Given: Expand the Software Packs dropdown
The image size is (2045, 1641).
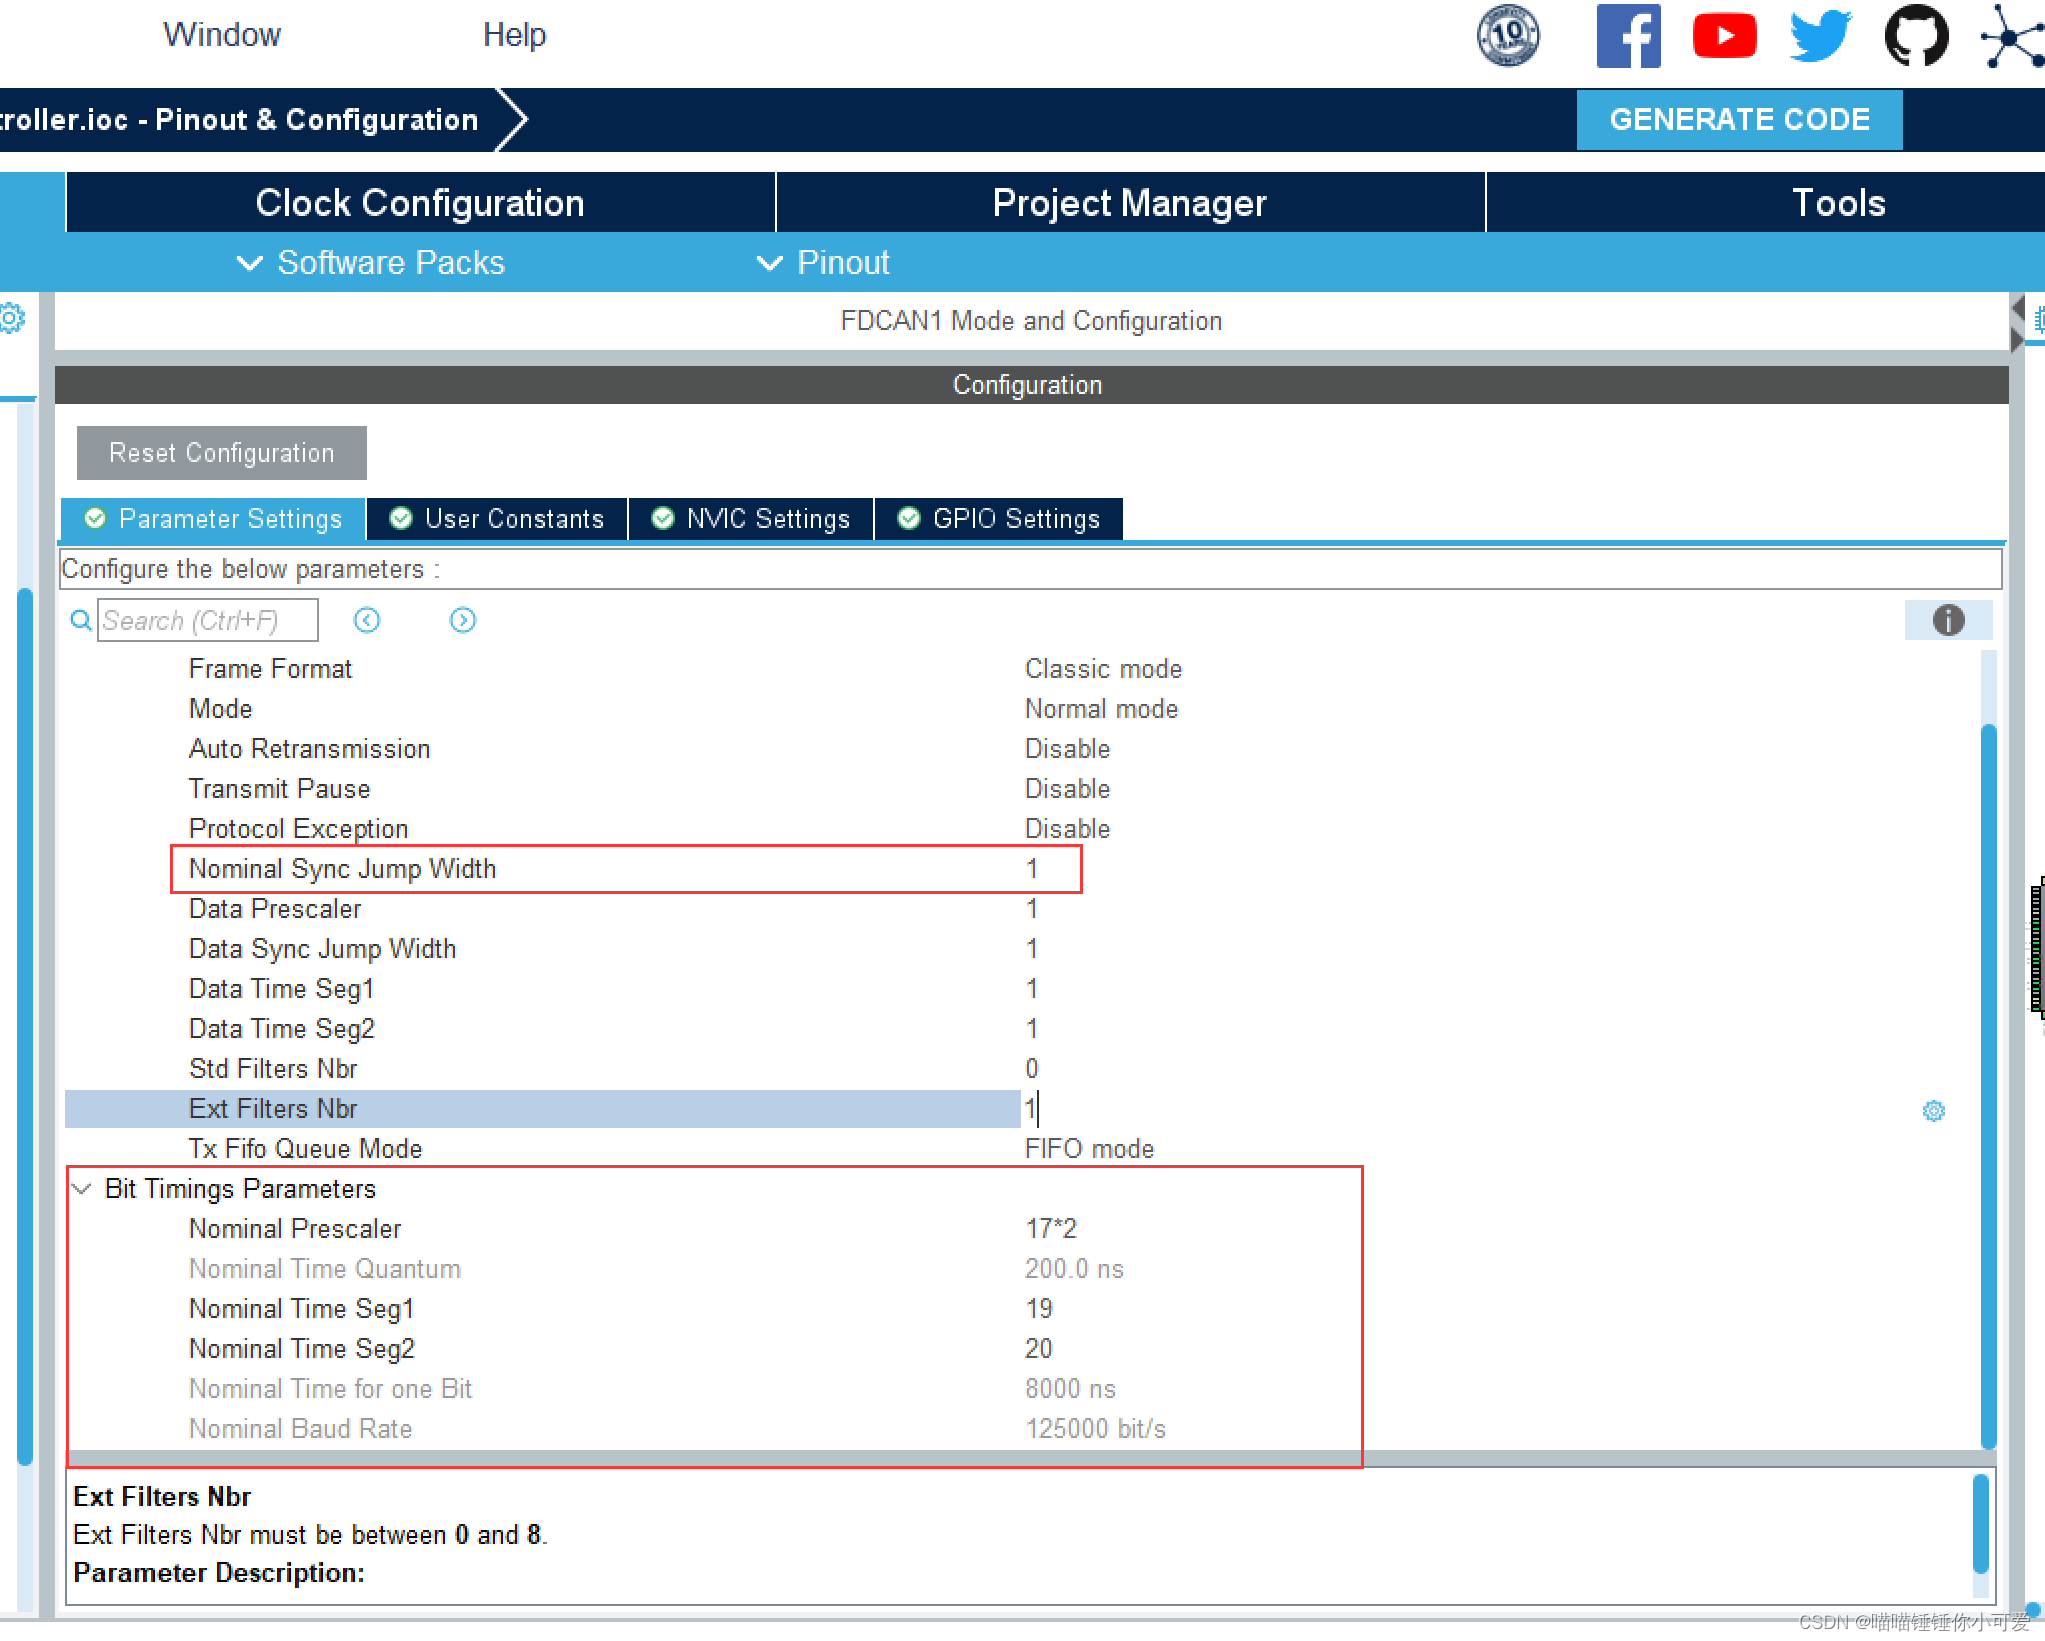Looking at the screenshot, I should pyautogui.click(x=371, y=263).
